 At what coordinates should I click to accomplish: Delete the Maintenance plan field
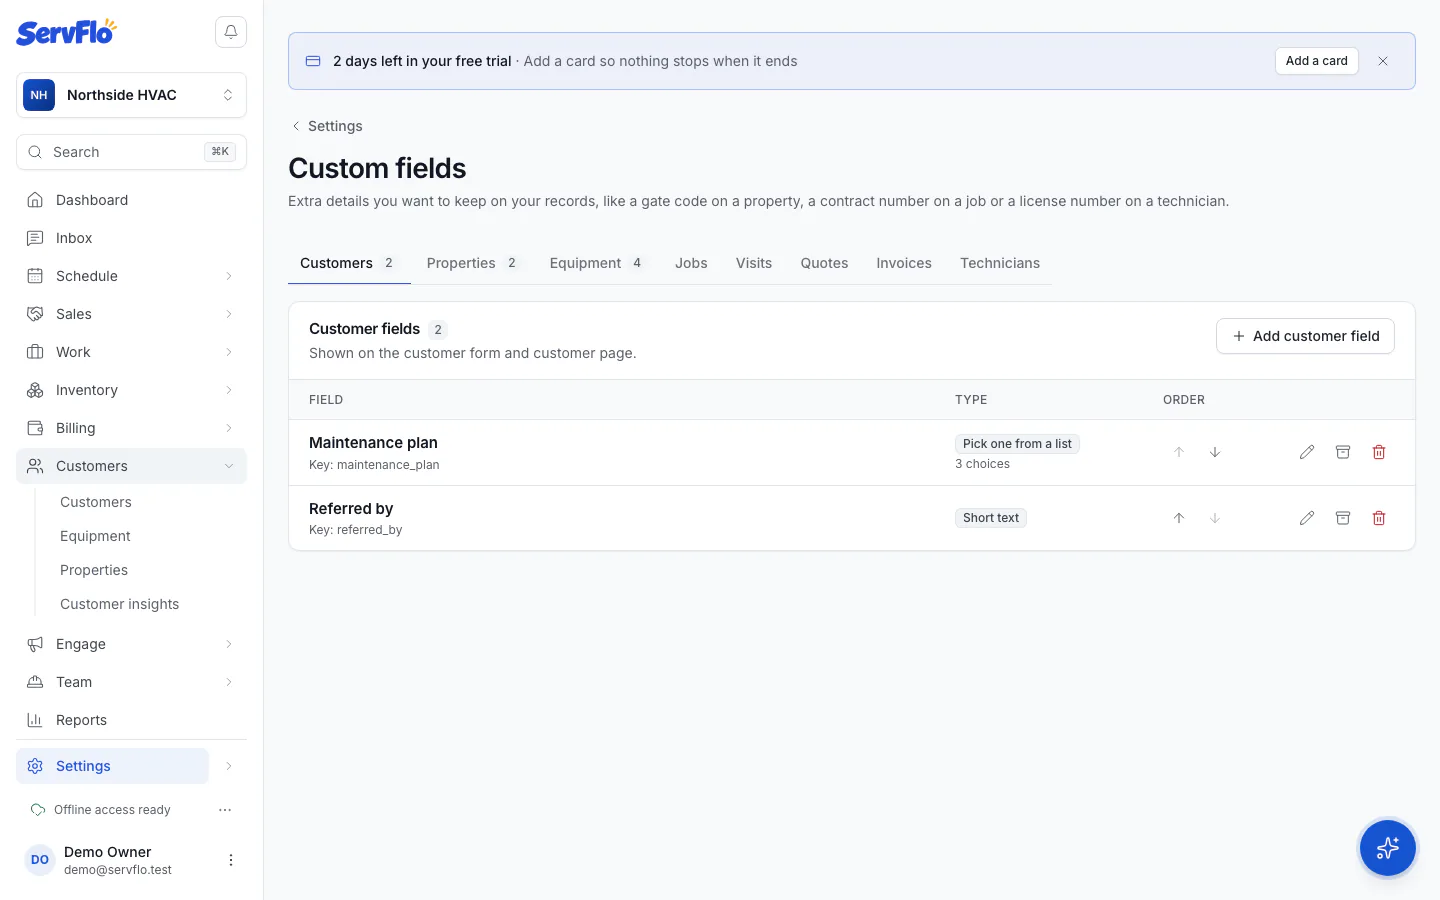click(x=1379, y=452)
